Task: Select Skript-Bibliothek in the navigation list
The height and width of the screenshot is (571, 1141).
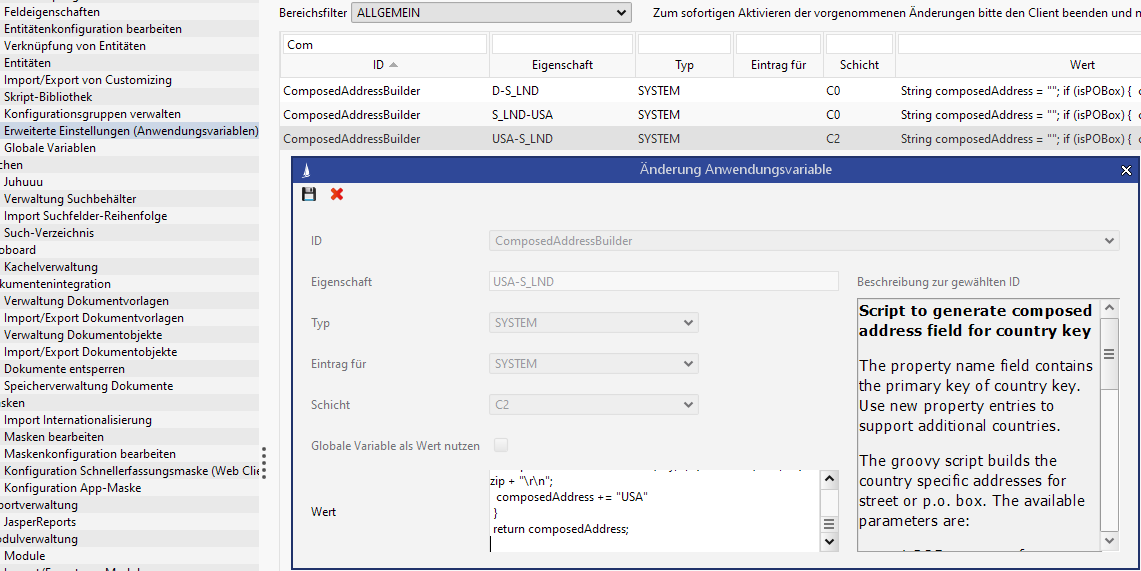Action: point(48,97)
